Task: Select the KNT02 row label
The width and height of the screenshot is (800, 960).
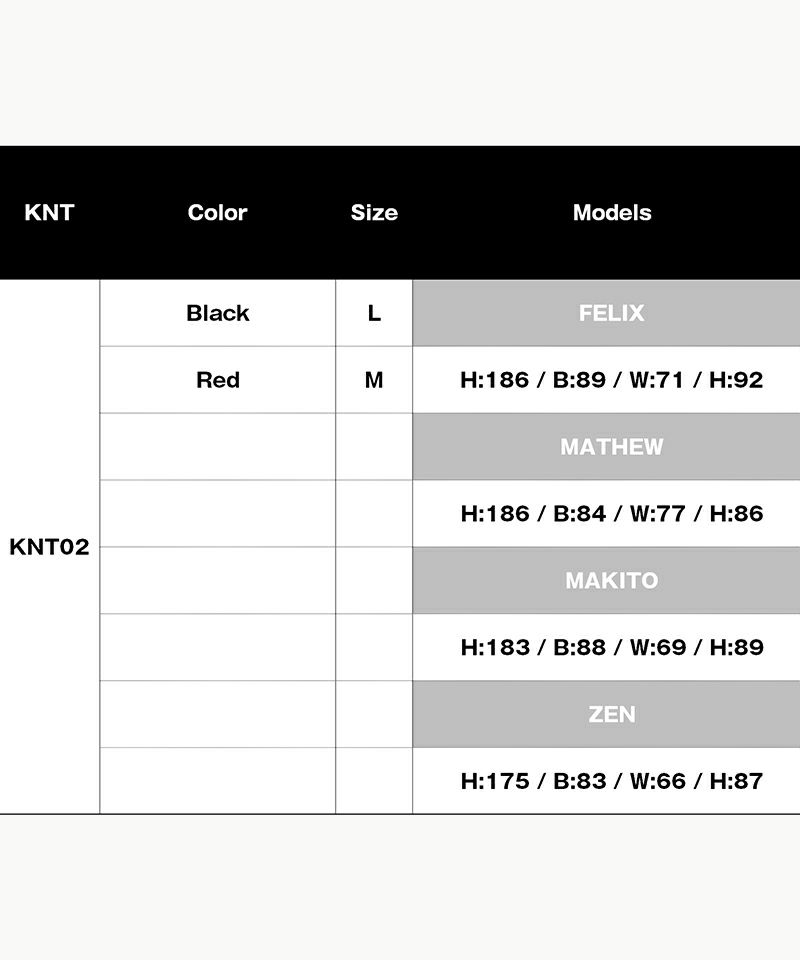Action: [x=49, y=547]
